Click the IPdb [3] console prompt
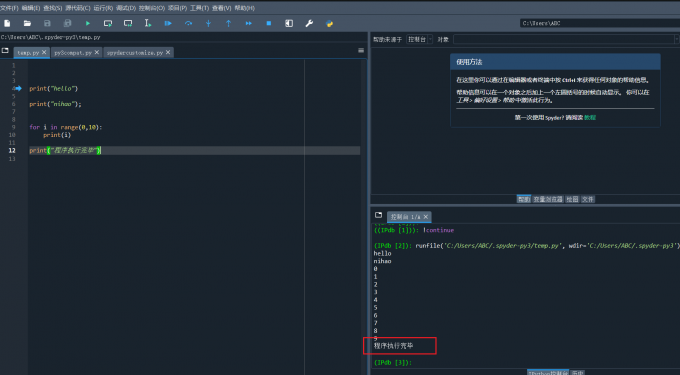This screenshot has width=680, height=375. 392,362
